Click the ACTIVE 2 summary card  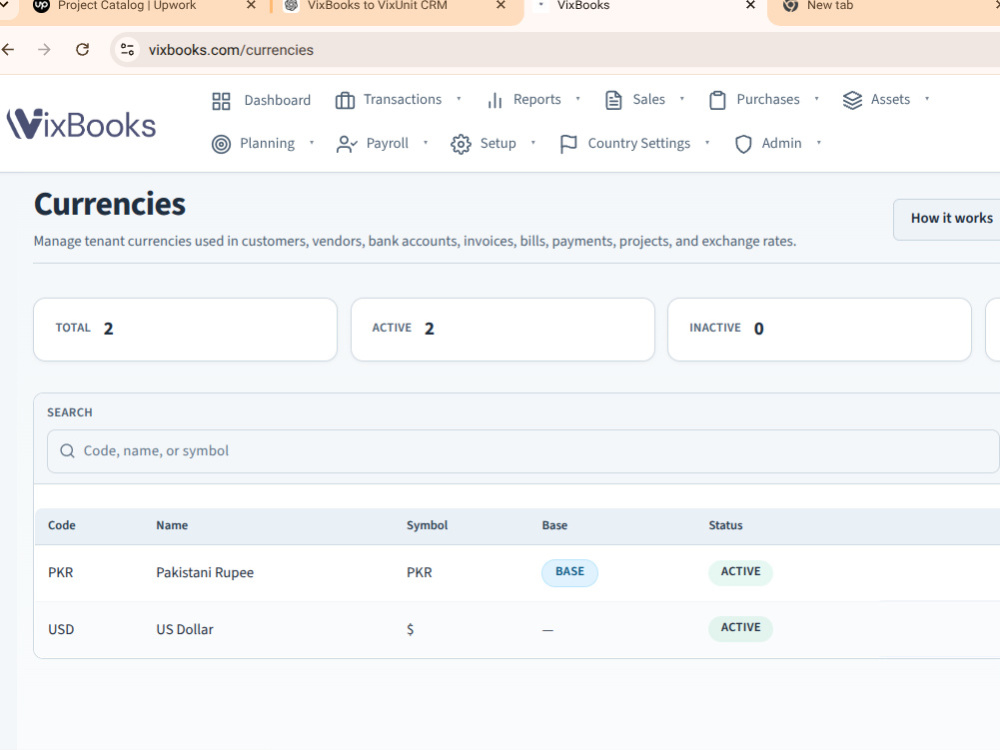503,329
